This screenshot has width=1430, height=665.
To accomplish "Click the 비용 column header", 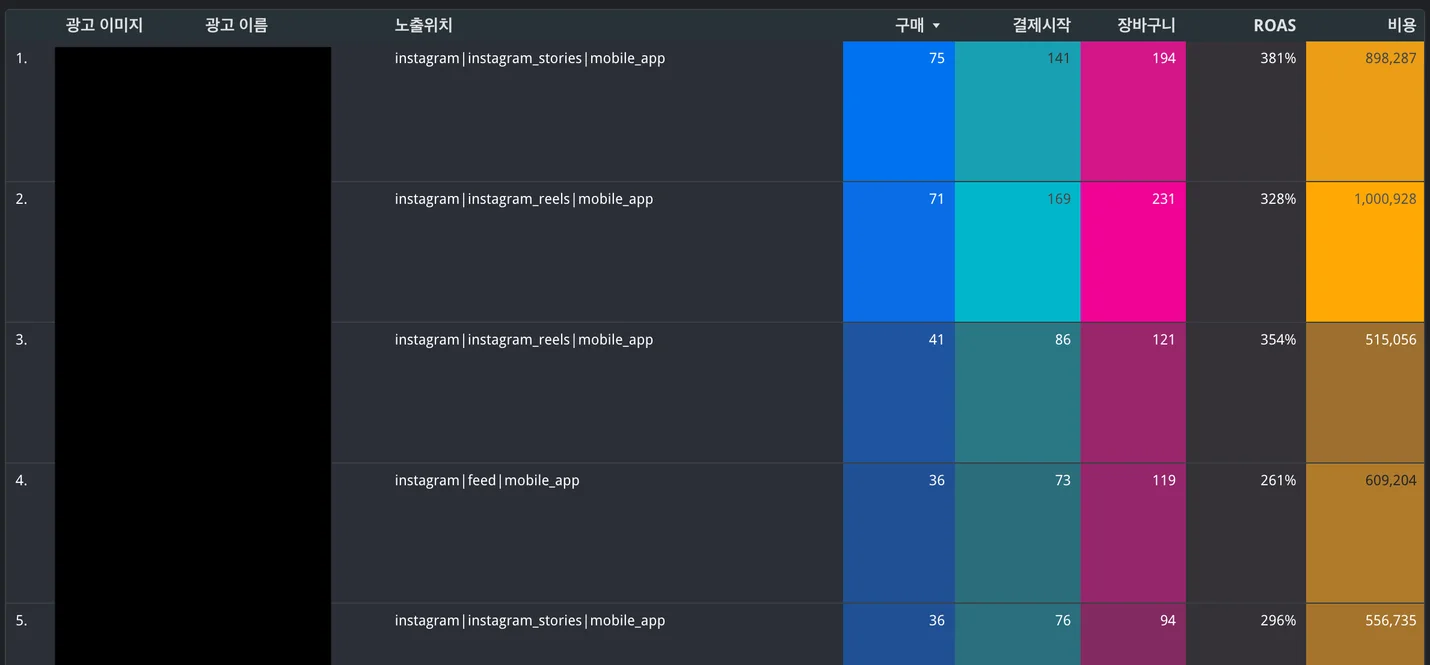I will (1402, 25).
